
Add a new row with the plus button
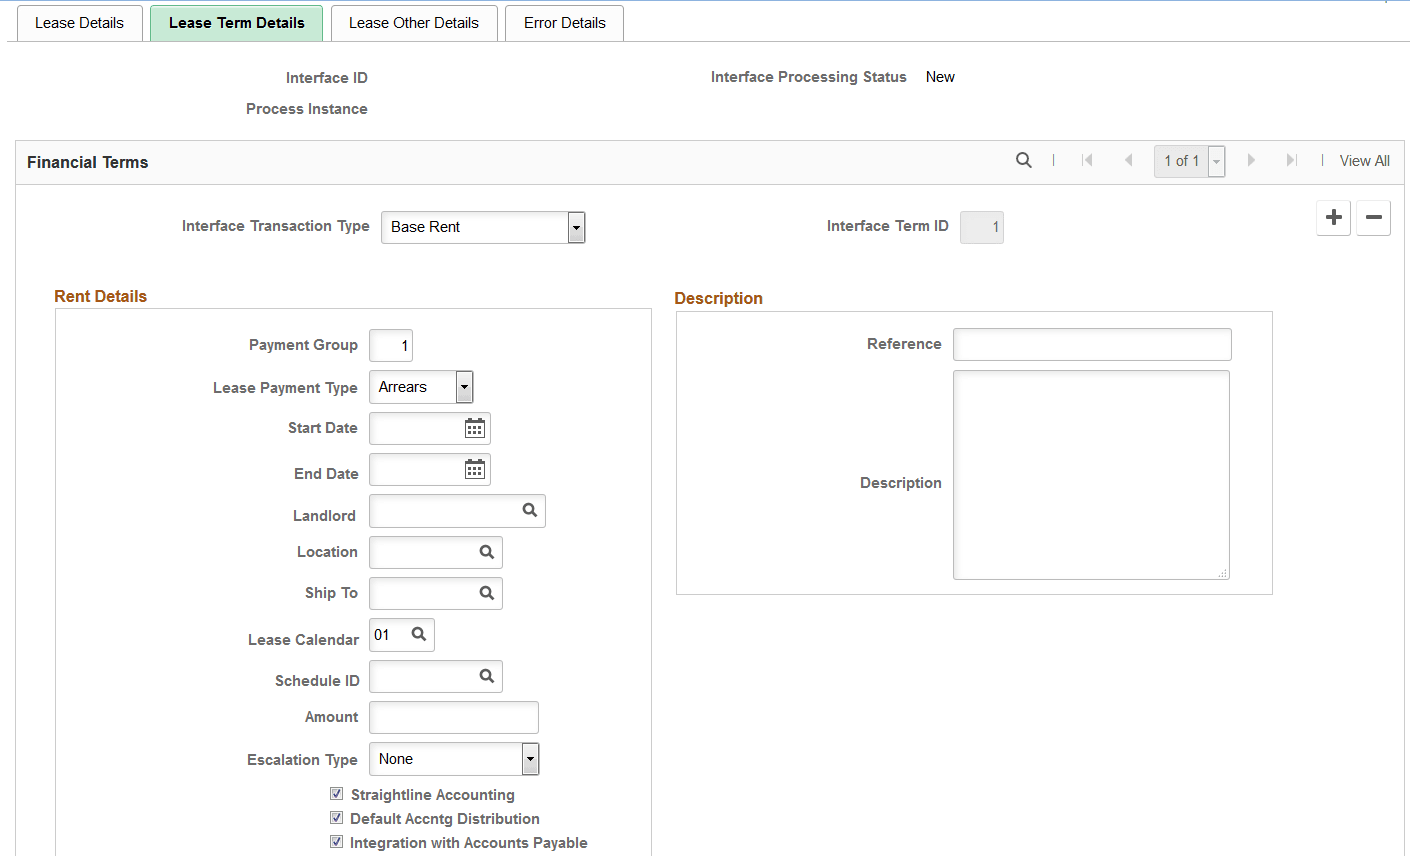(1333, 218)
